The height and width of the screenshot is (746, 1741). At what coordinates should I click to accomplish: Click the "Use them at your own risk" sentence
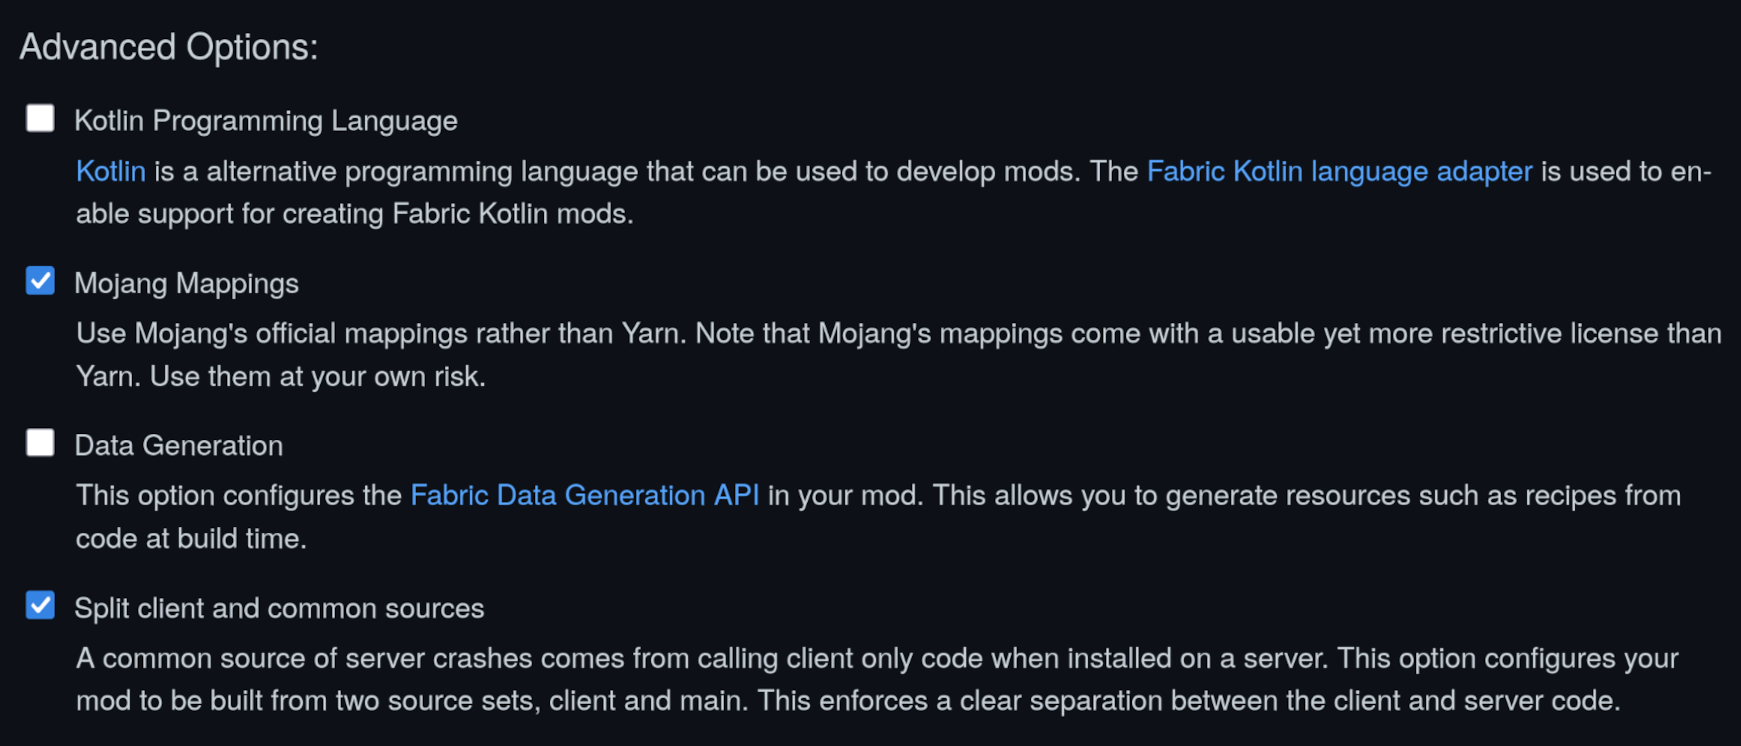tap(317, 377)
